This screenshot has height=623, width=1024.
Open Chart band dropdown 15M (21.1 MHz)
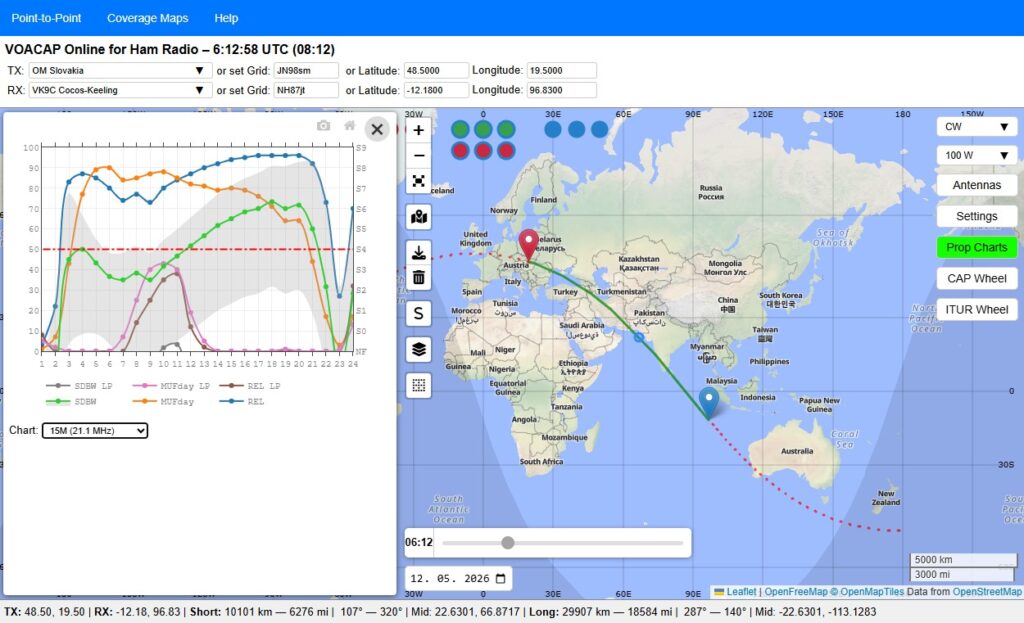(95, 430)
